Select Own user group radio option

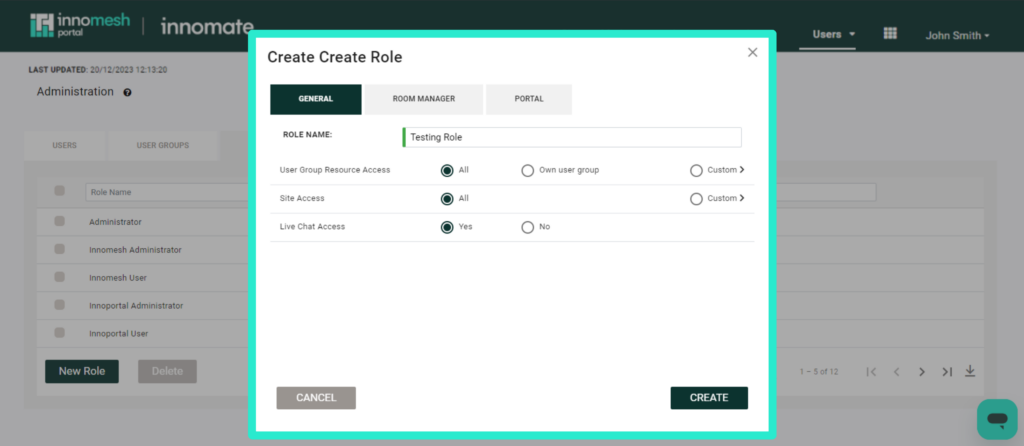(528, 170)
